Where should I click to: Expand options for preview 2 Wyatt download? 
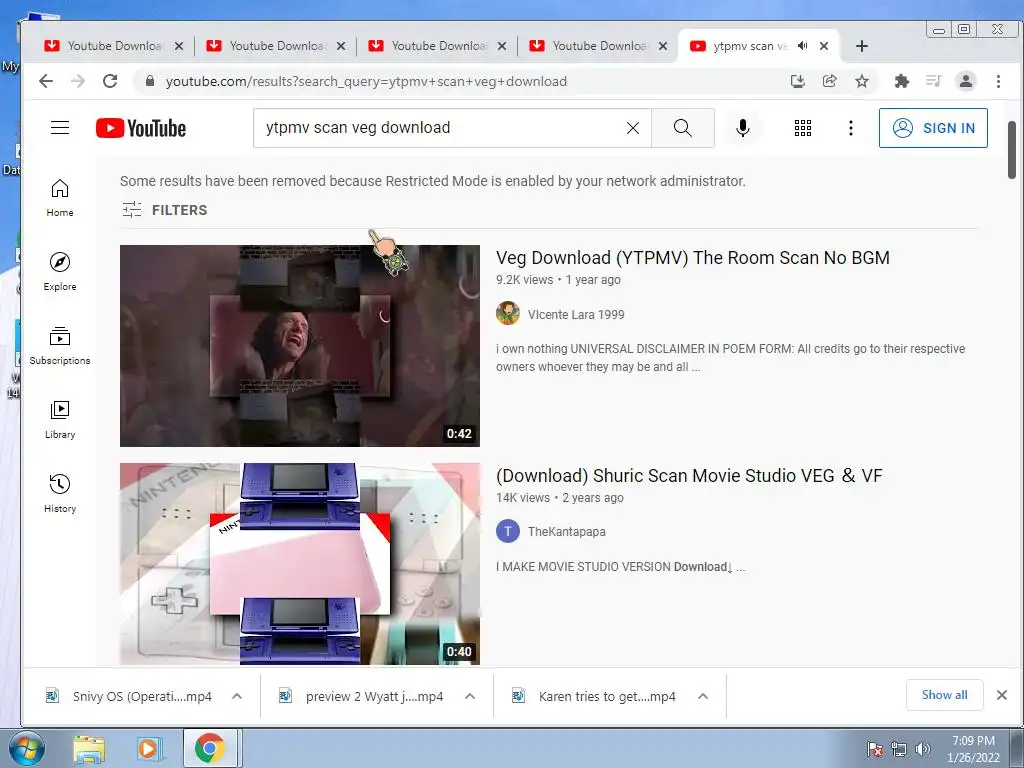click(470, 696)
